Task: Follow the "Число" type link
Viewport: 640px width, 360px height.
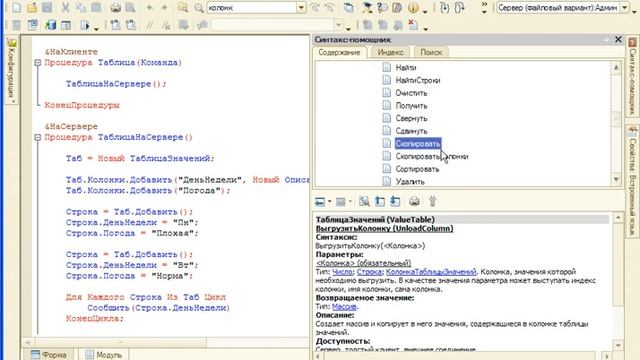Action: coord(342,272)
